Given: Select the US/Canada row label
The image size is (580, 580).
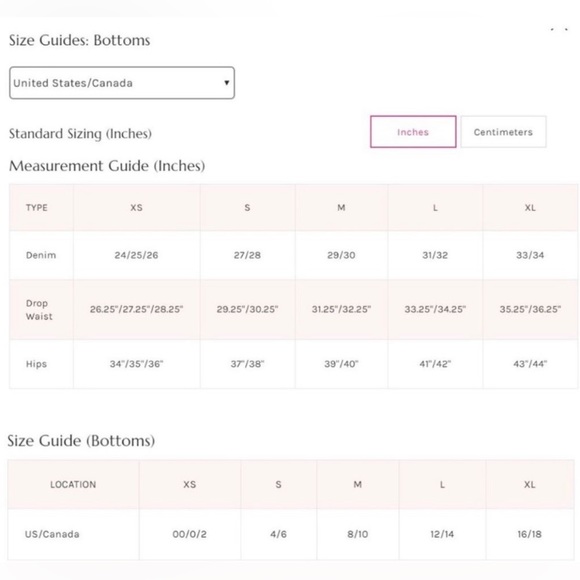Looking at the screenshot, I should click(x=52, y=534).
